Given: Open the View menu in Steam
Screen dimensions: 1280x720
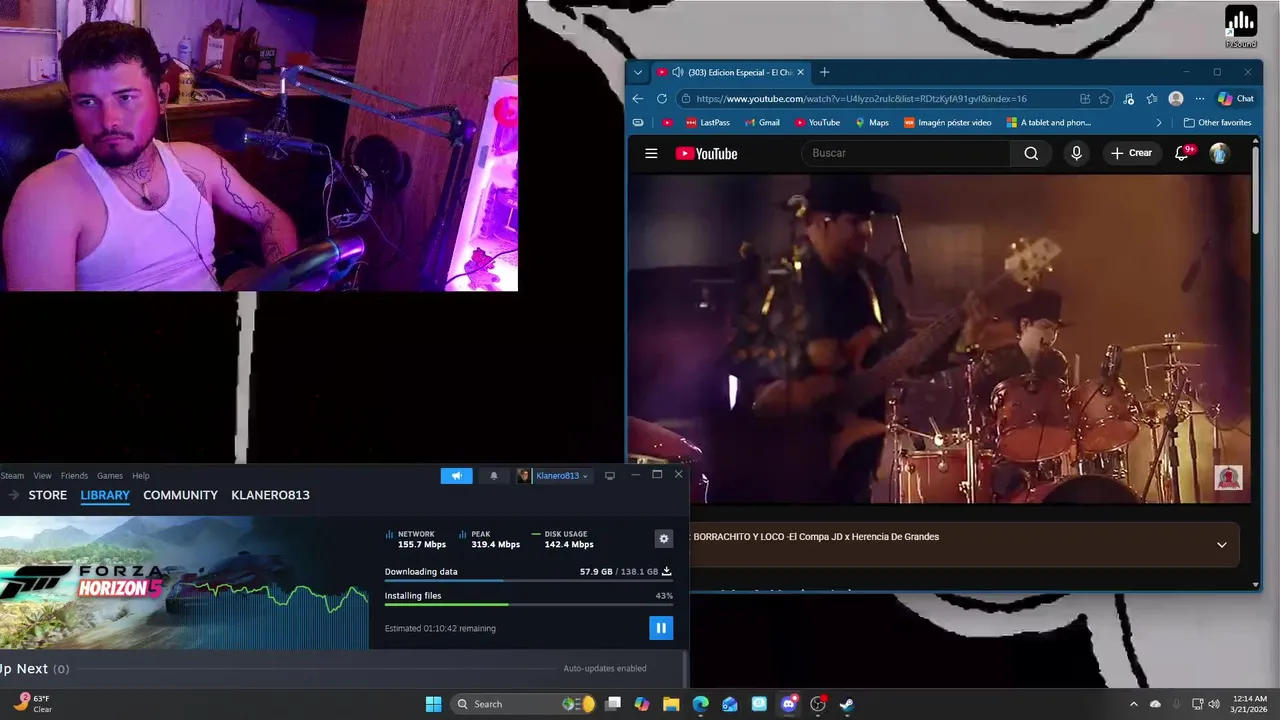Looking at the screenshot, I should (x=42, y=476).
